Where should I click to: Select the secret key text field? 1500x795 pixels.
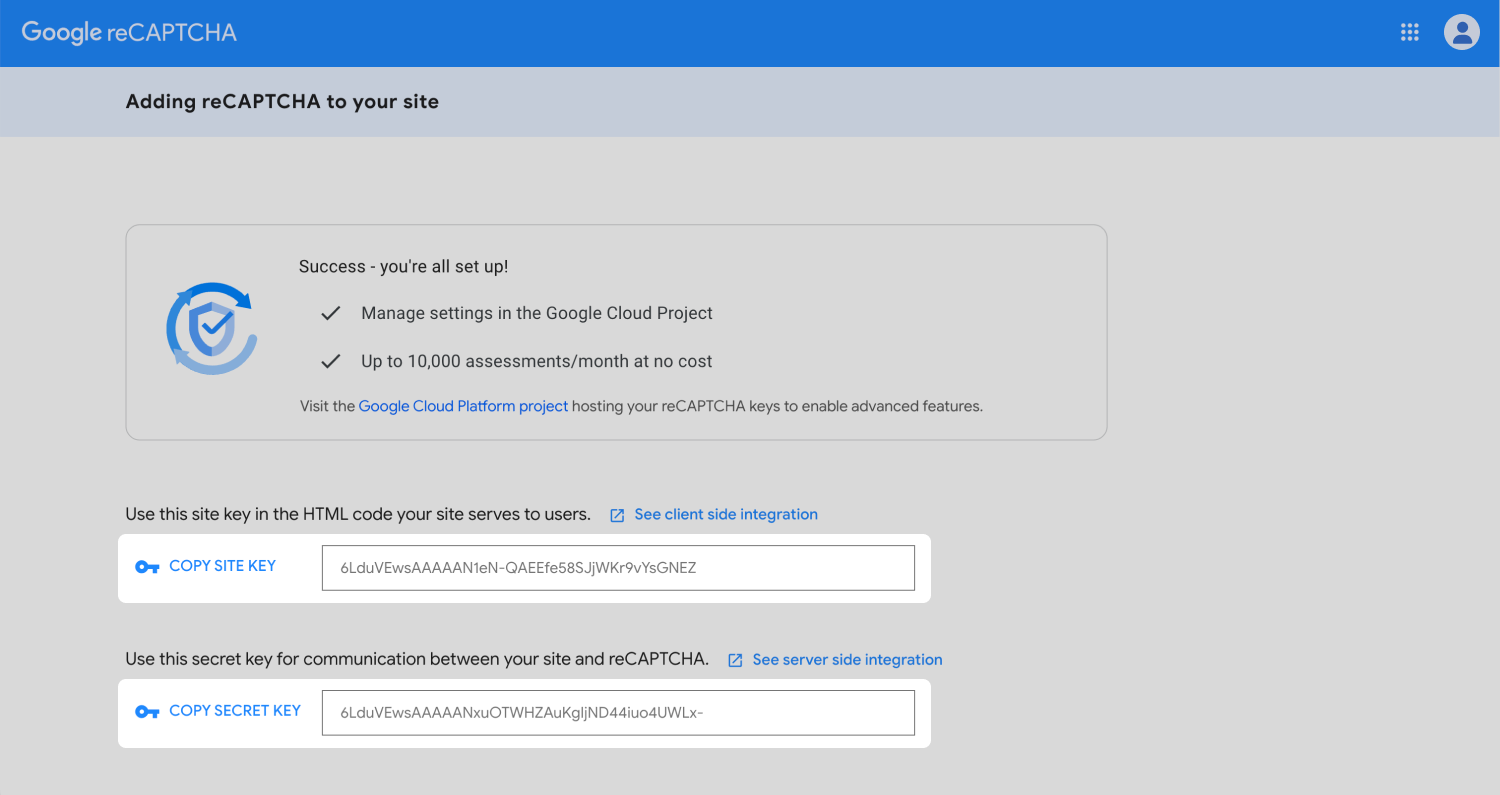point(618,712)
